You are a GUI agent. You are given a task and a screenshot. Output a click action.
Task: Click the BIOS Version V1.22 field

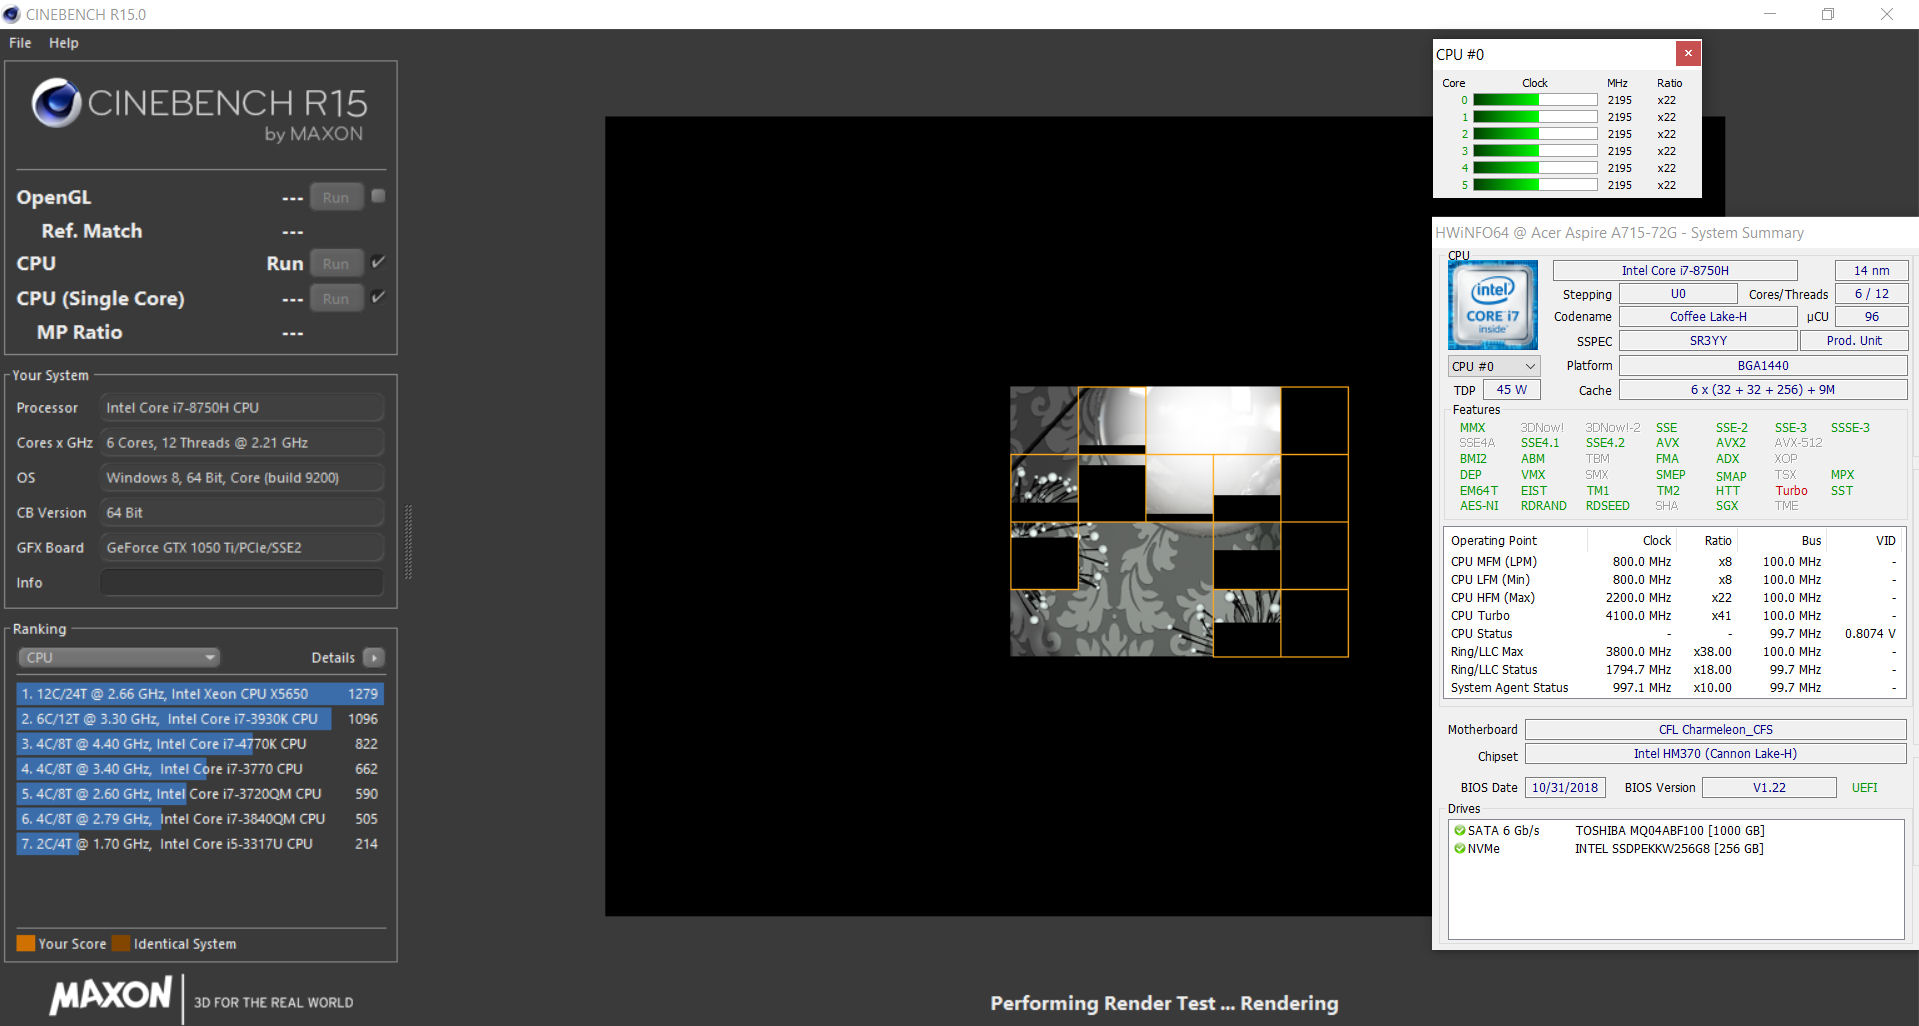tap(1769, 787)
